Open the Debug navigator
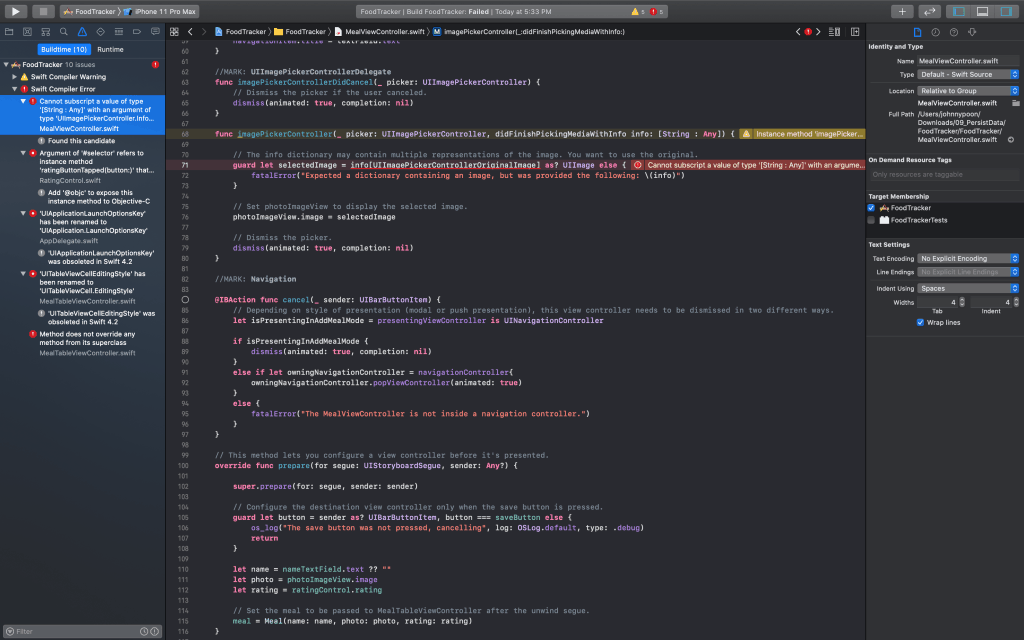The image size is (1024, 640). pyautogui.click(x=119, y=31)
